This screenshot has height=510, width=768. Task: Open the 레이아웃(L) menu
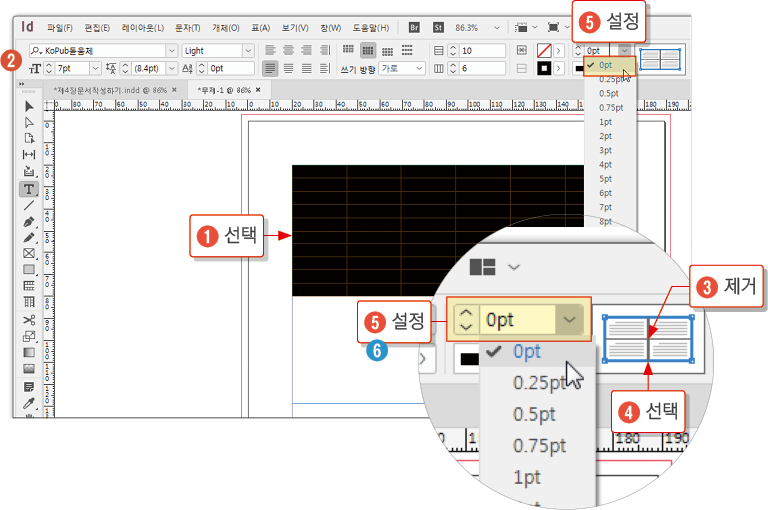coord(143,28)
